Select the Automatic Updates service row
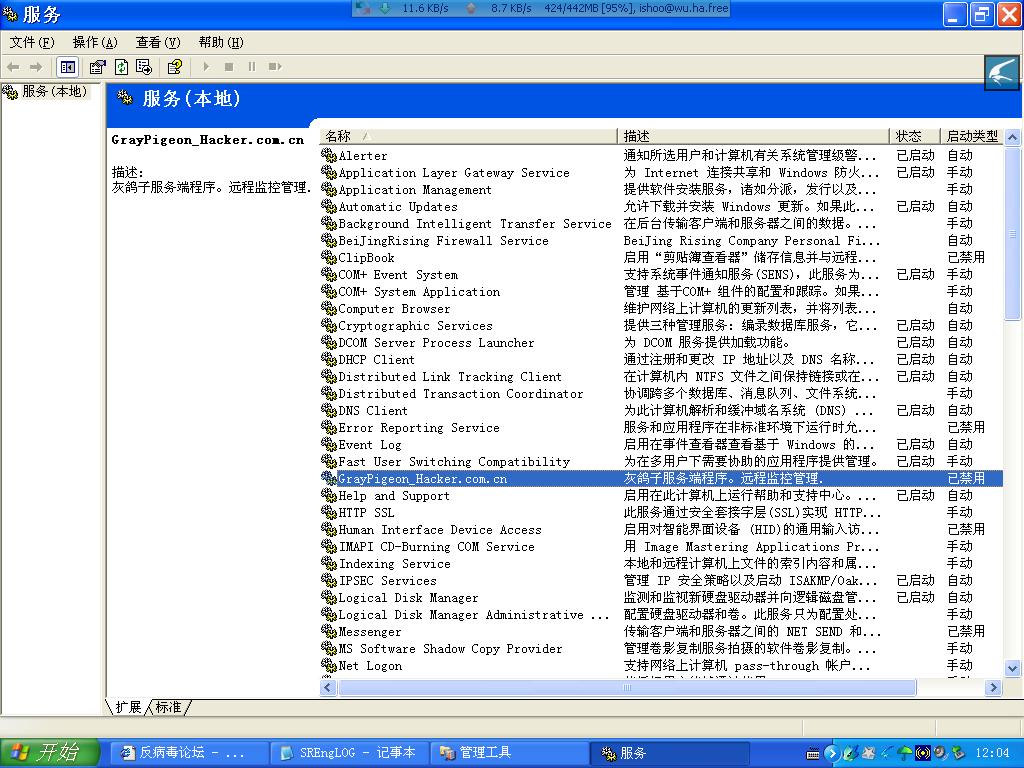Screen dimensions: 1024x768 tap(662, 206)
